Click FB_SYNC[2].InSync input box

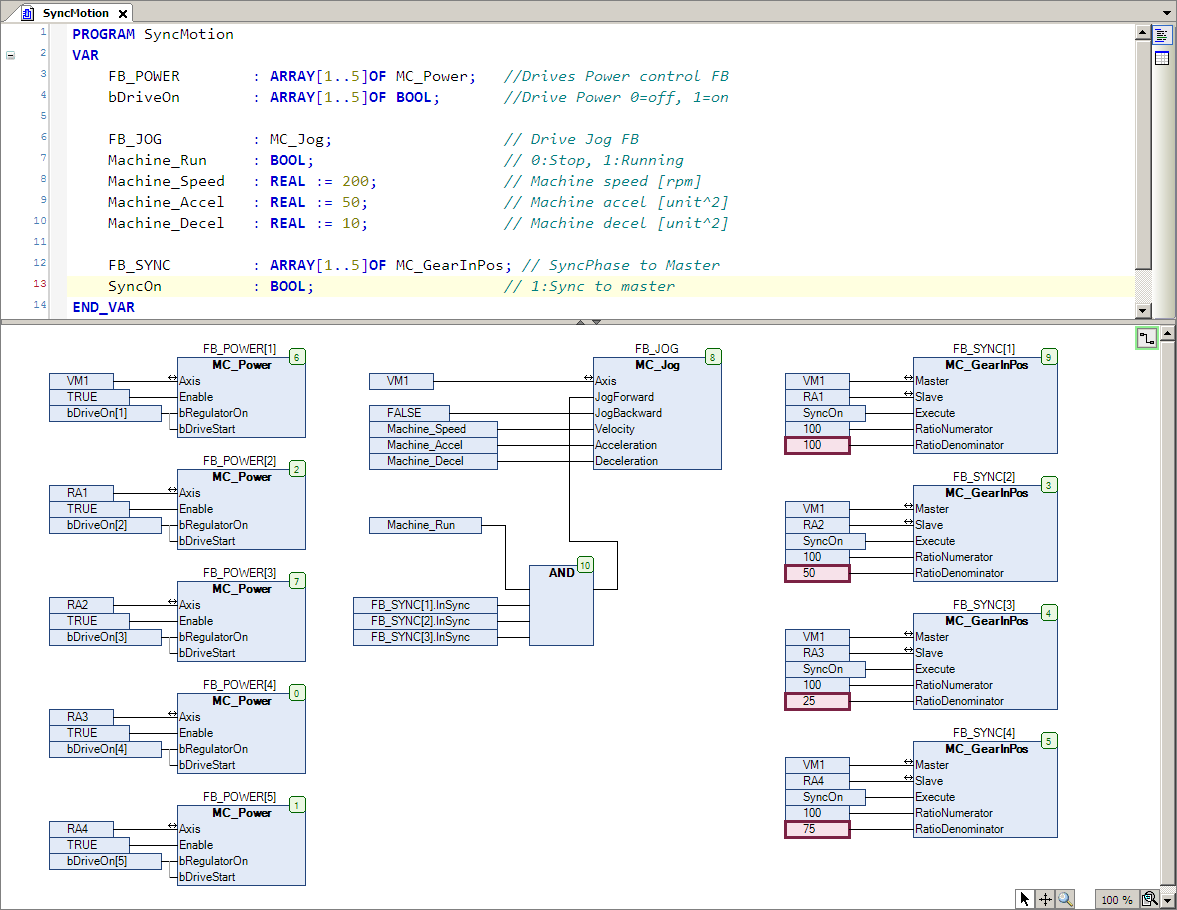pyautogui.click(x=425, y=621)
